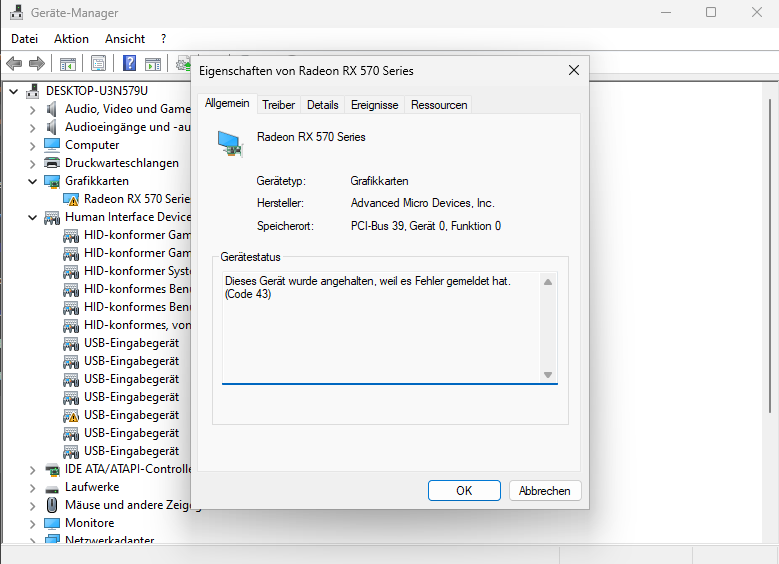Click the action pane toolbar icon
This screenshot has height=564, width=779.
tap(153, 64)
